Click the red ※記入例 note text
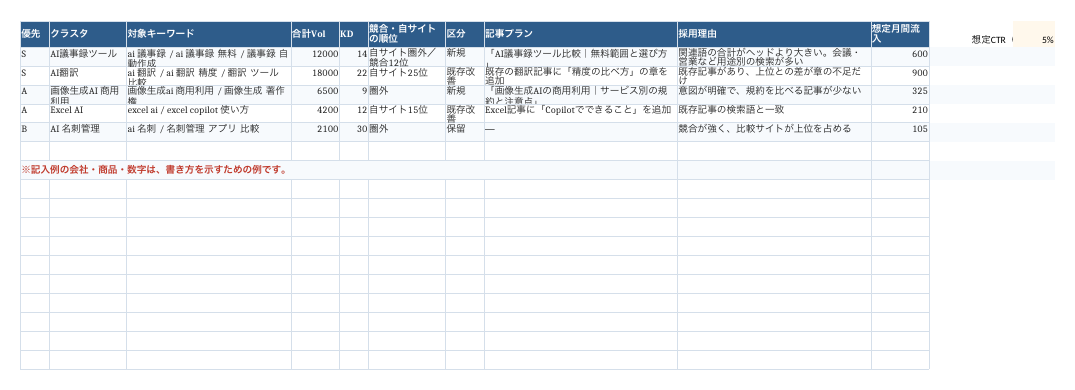Viewport: 1075px width, 390px height. (x=155, y=170)
